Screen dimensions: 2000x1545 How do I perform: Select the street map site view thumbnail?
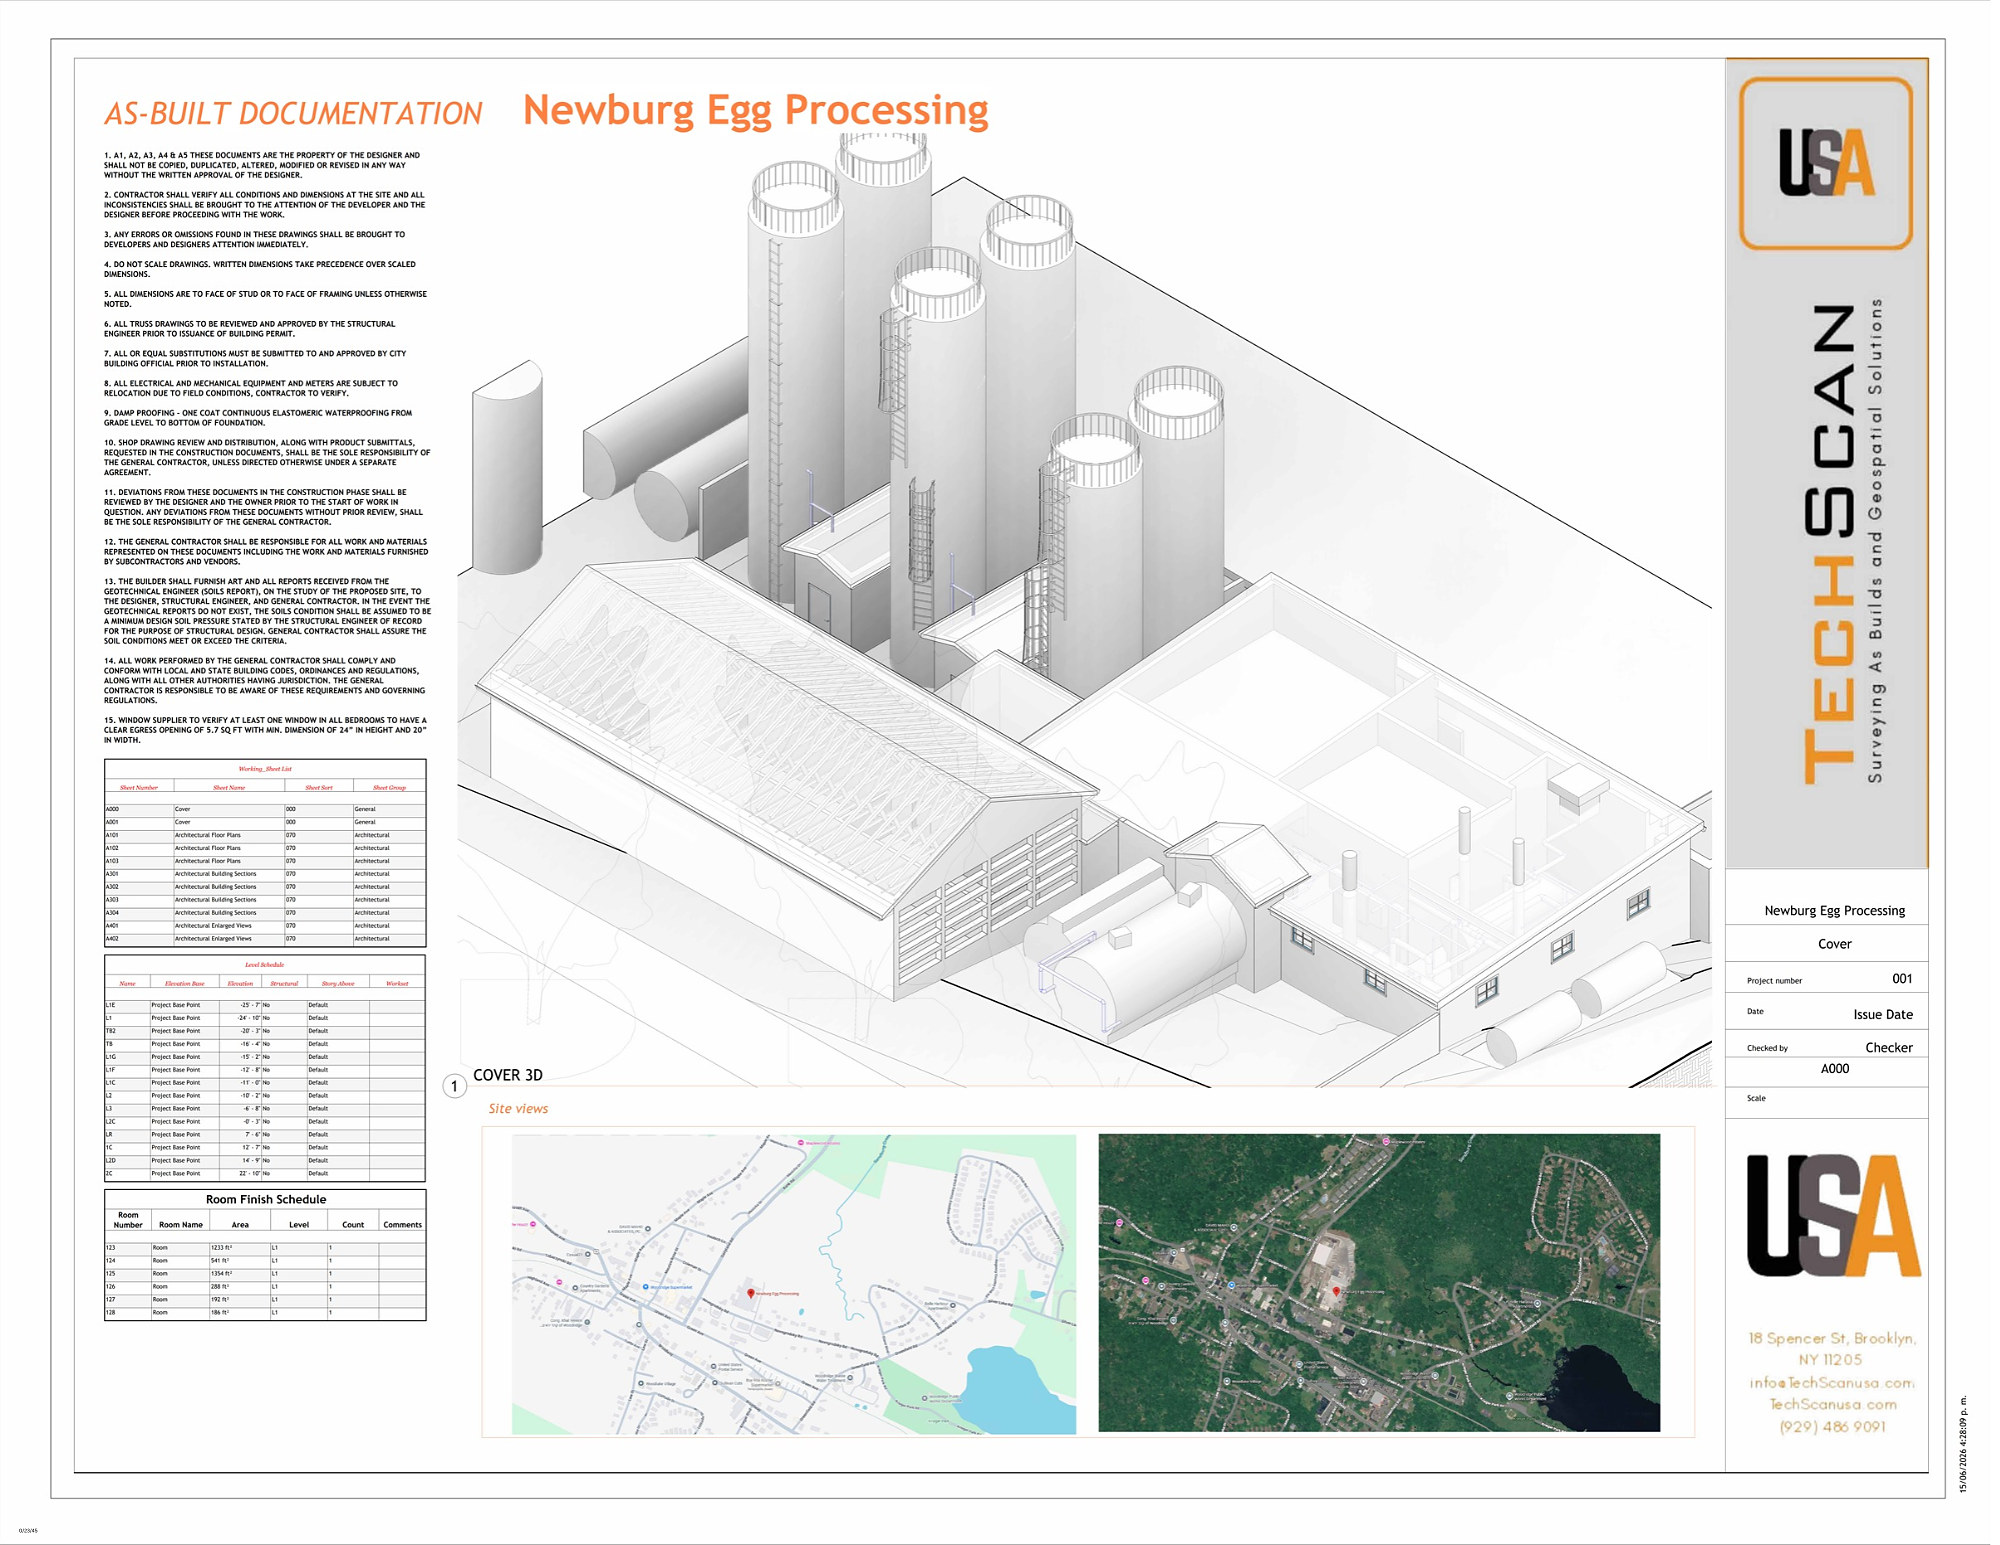pos(794,1284)
